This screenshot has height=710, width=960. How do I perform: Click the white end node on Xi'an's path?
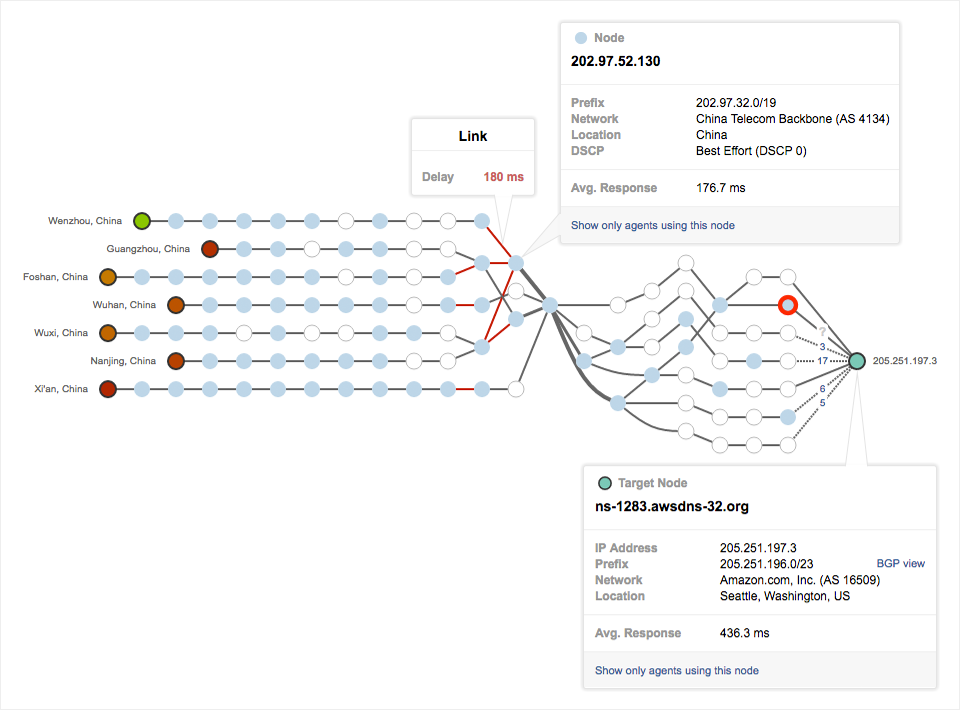click(x=516, y=389)
